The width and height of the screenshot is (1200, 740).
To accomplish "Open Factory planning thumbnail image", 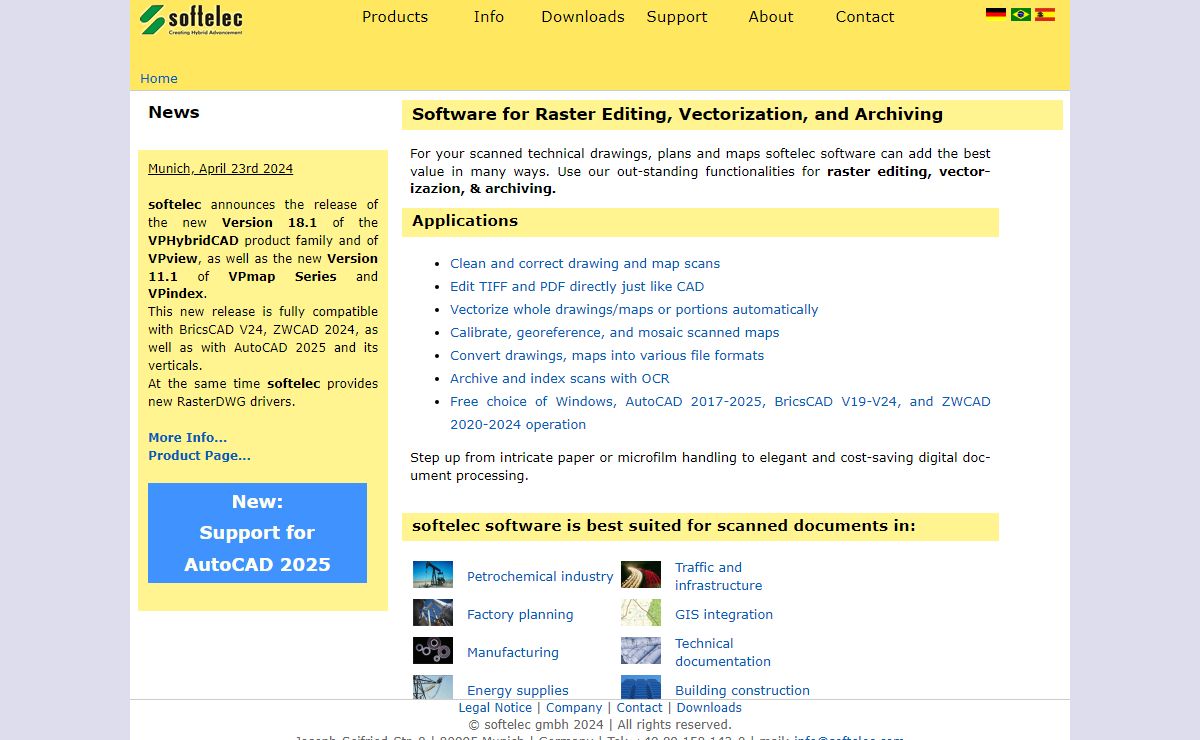I will tap(433, 613).
